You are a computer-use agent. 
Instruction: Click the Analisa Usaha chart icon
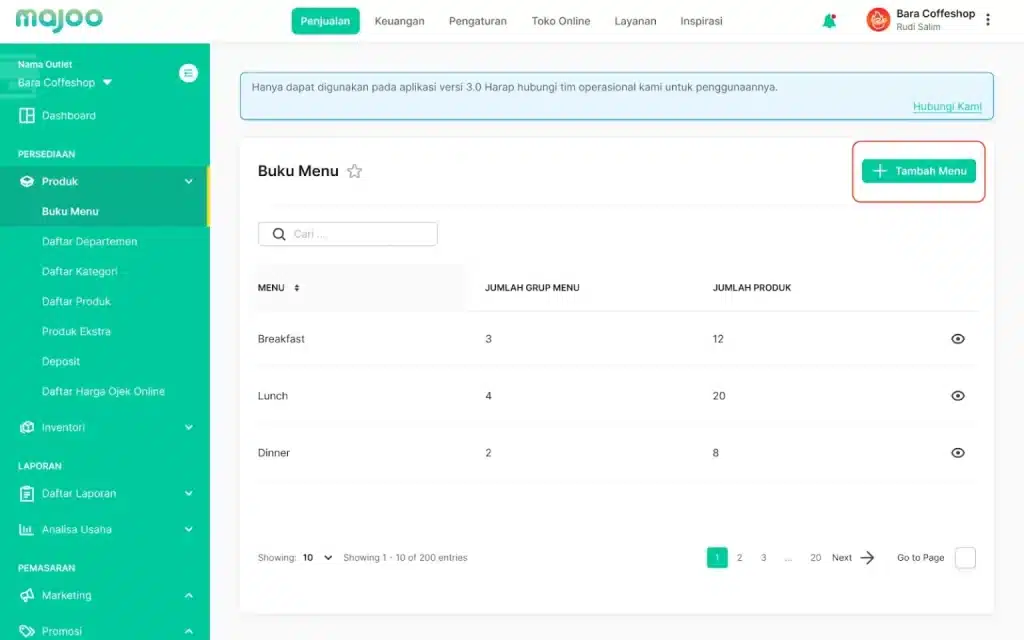tap(26, 530)
